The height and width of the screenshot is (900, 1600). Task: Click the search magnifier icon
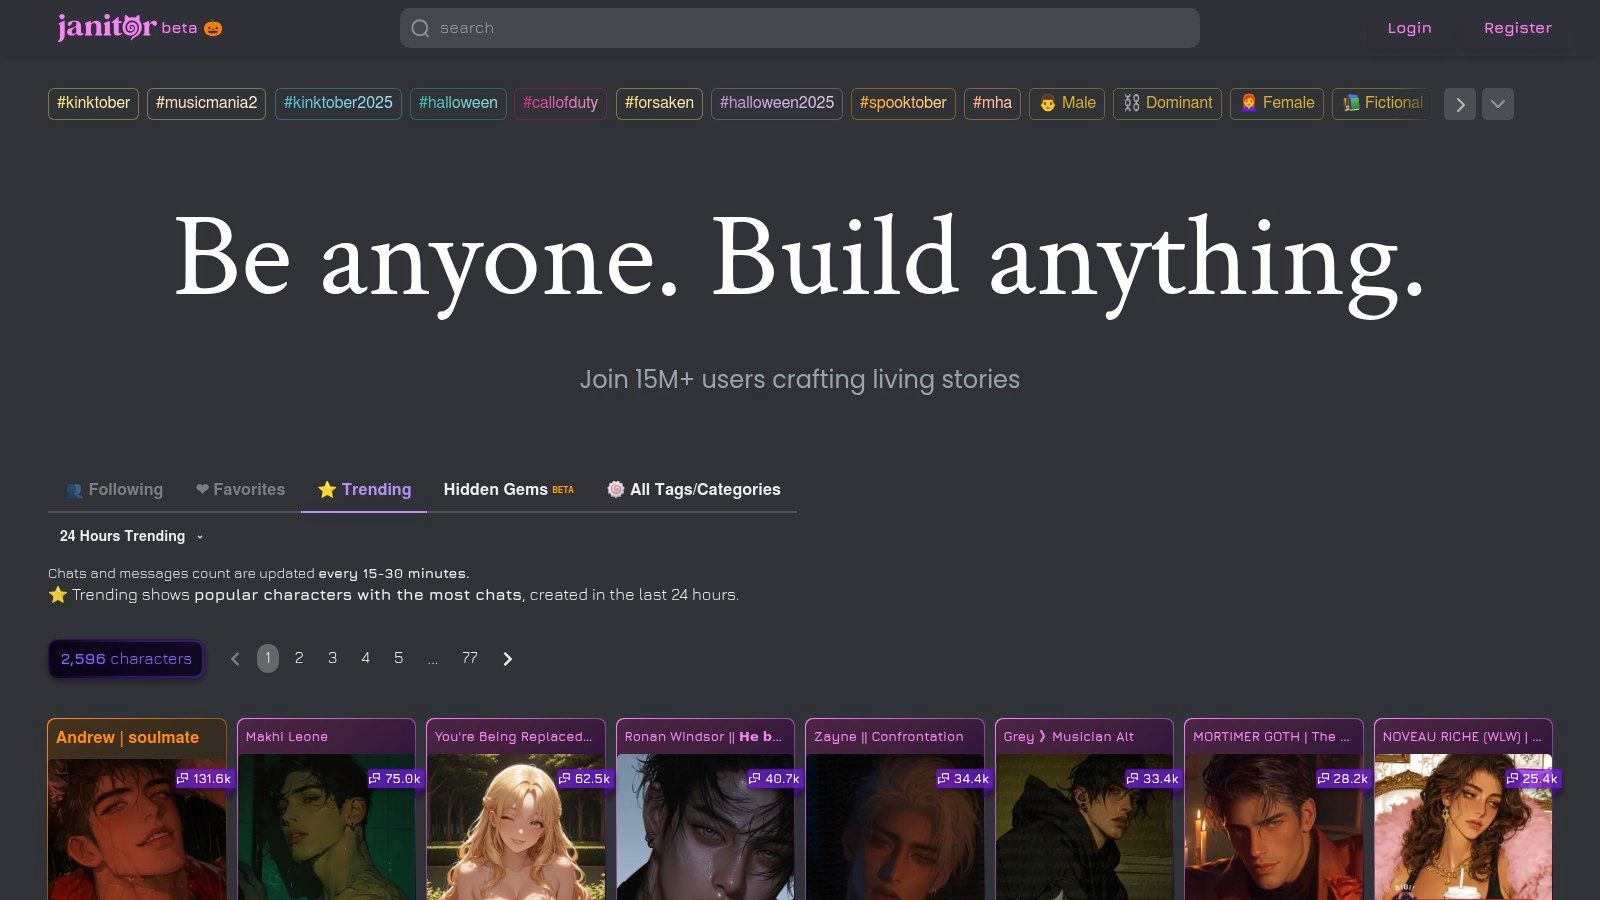pyautogui.click(x=421, y=28)
